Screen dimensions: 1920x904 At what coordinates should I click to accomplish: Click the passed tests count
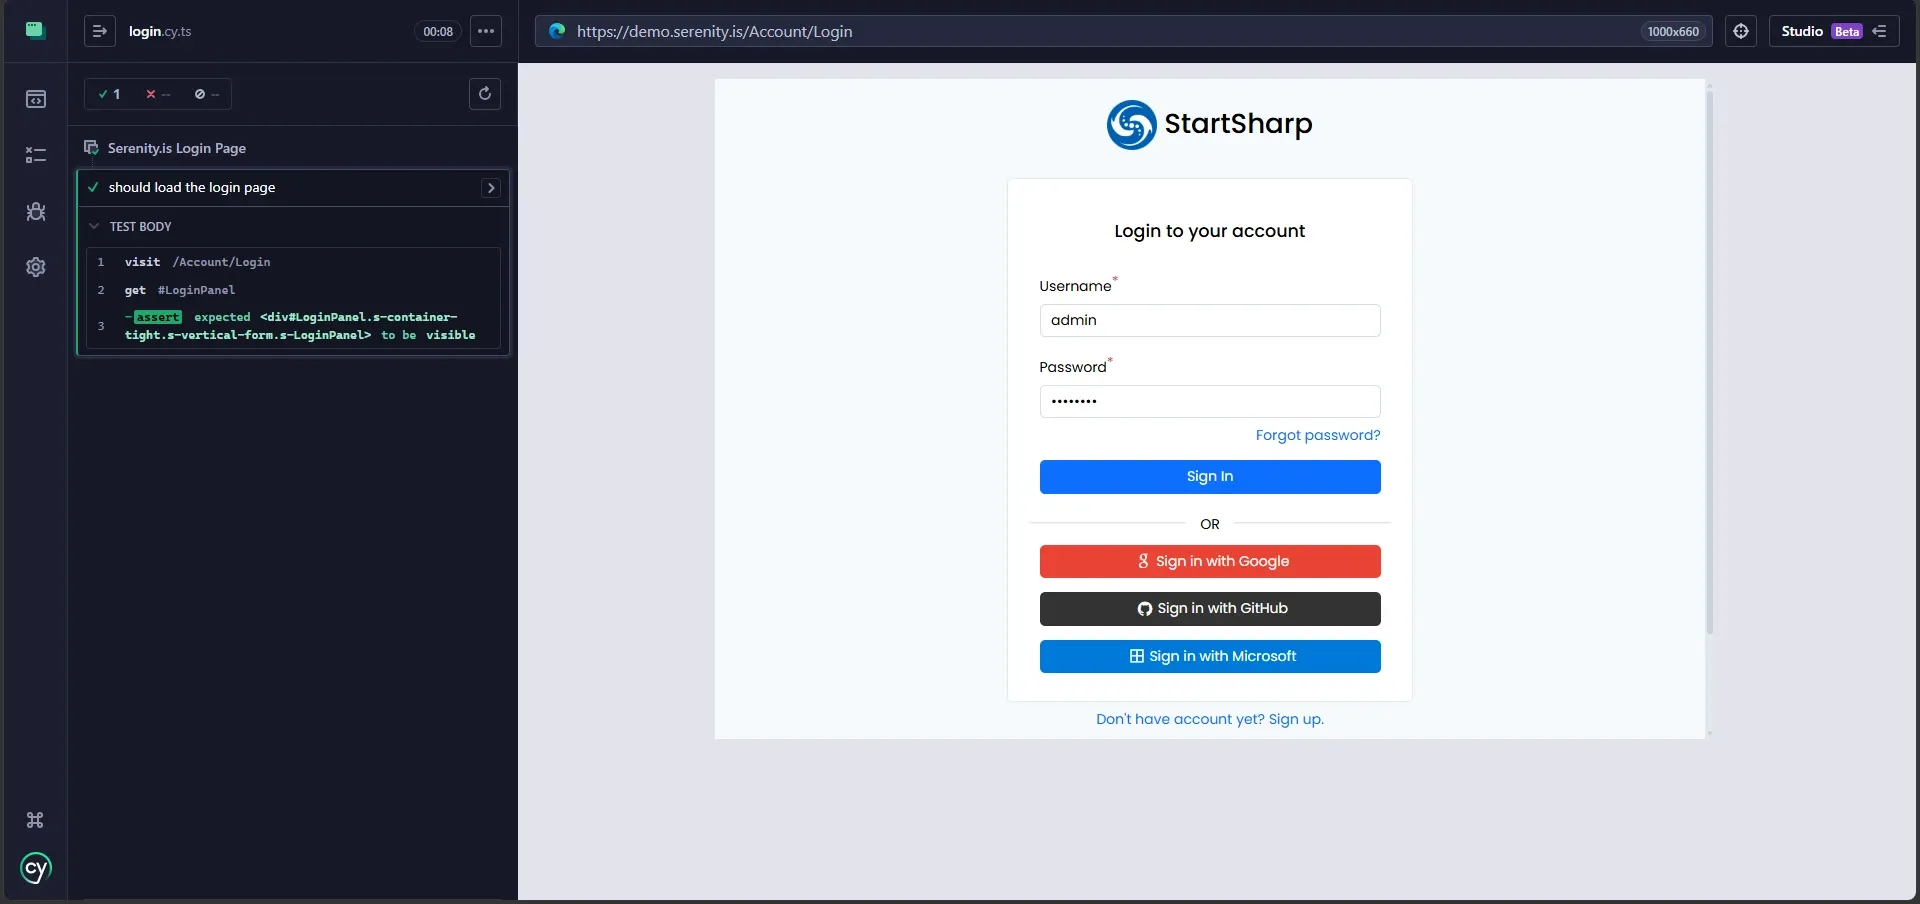click(109, 94)
